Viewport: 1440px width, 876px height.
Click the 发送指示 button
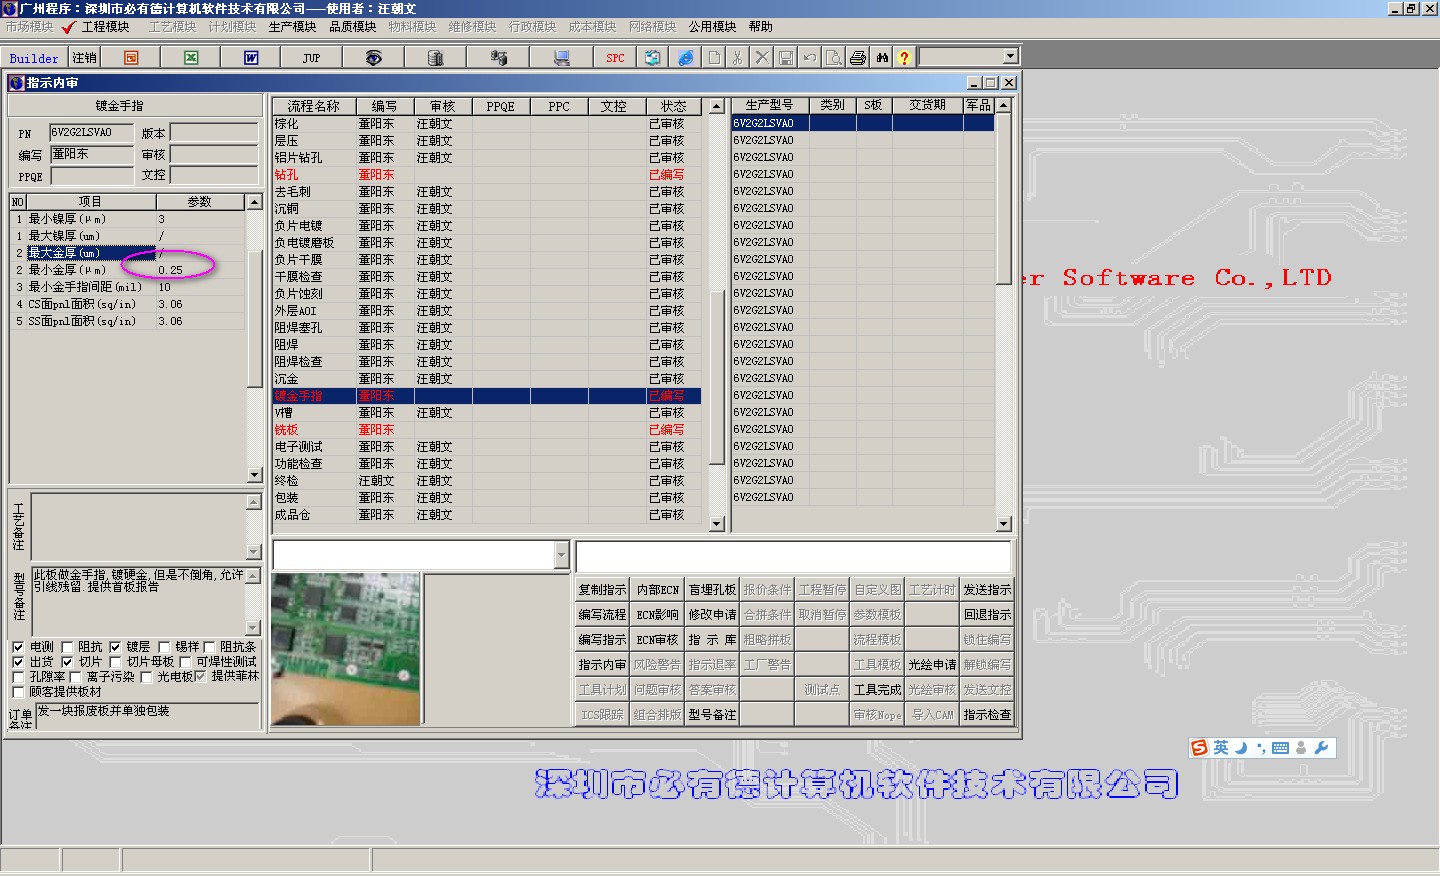pos(987,590)
